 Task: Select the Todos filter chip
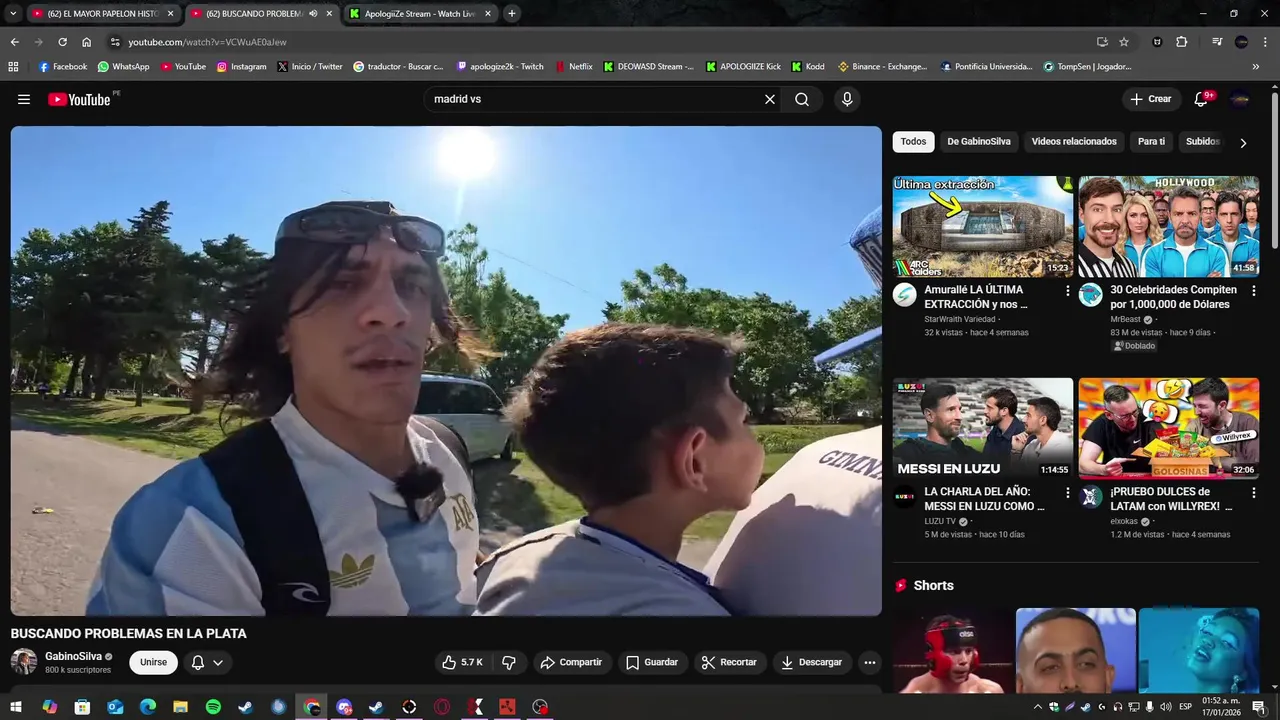[x=913, y=141]
